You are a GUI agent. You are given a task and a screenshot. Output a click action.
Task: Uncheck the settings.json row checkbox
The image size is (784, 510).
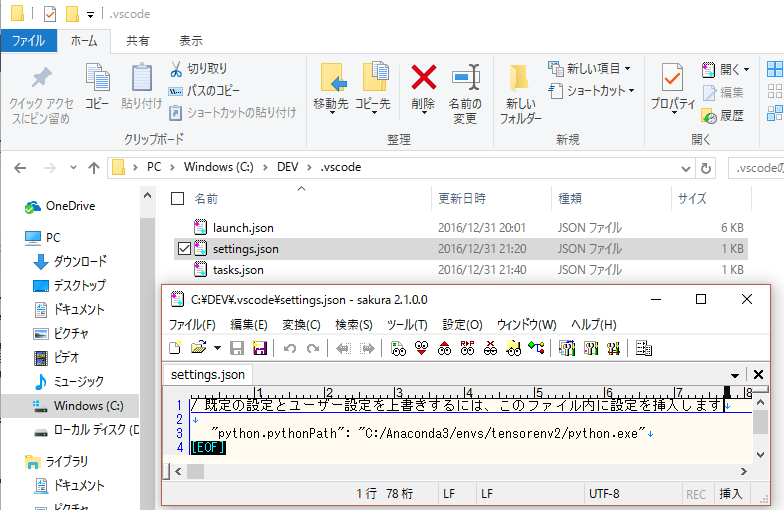(x=184, y=248)
